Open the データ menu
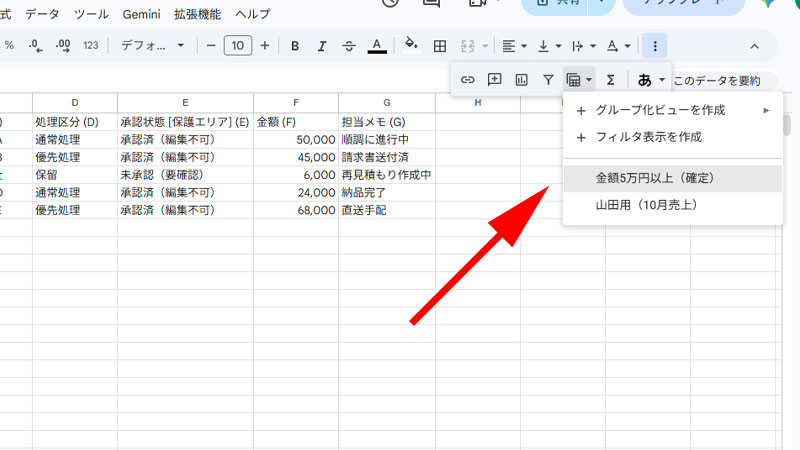Viewport: 800px width, 450px height. pos(42,14)
